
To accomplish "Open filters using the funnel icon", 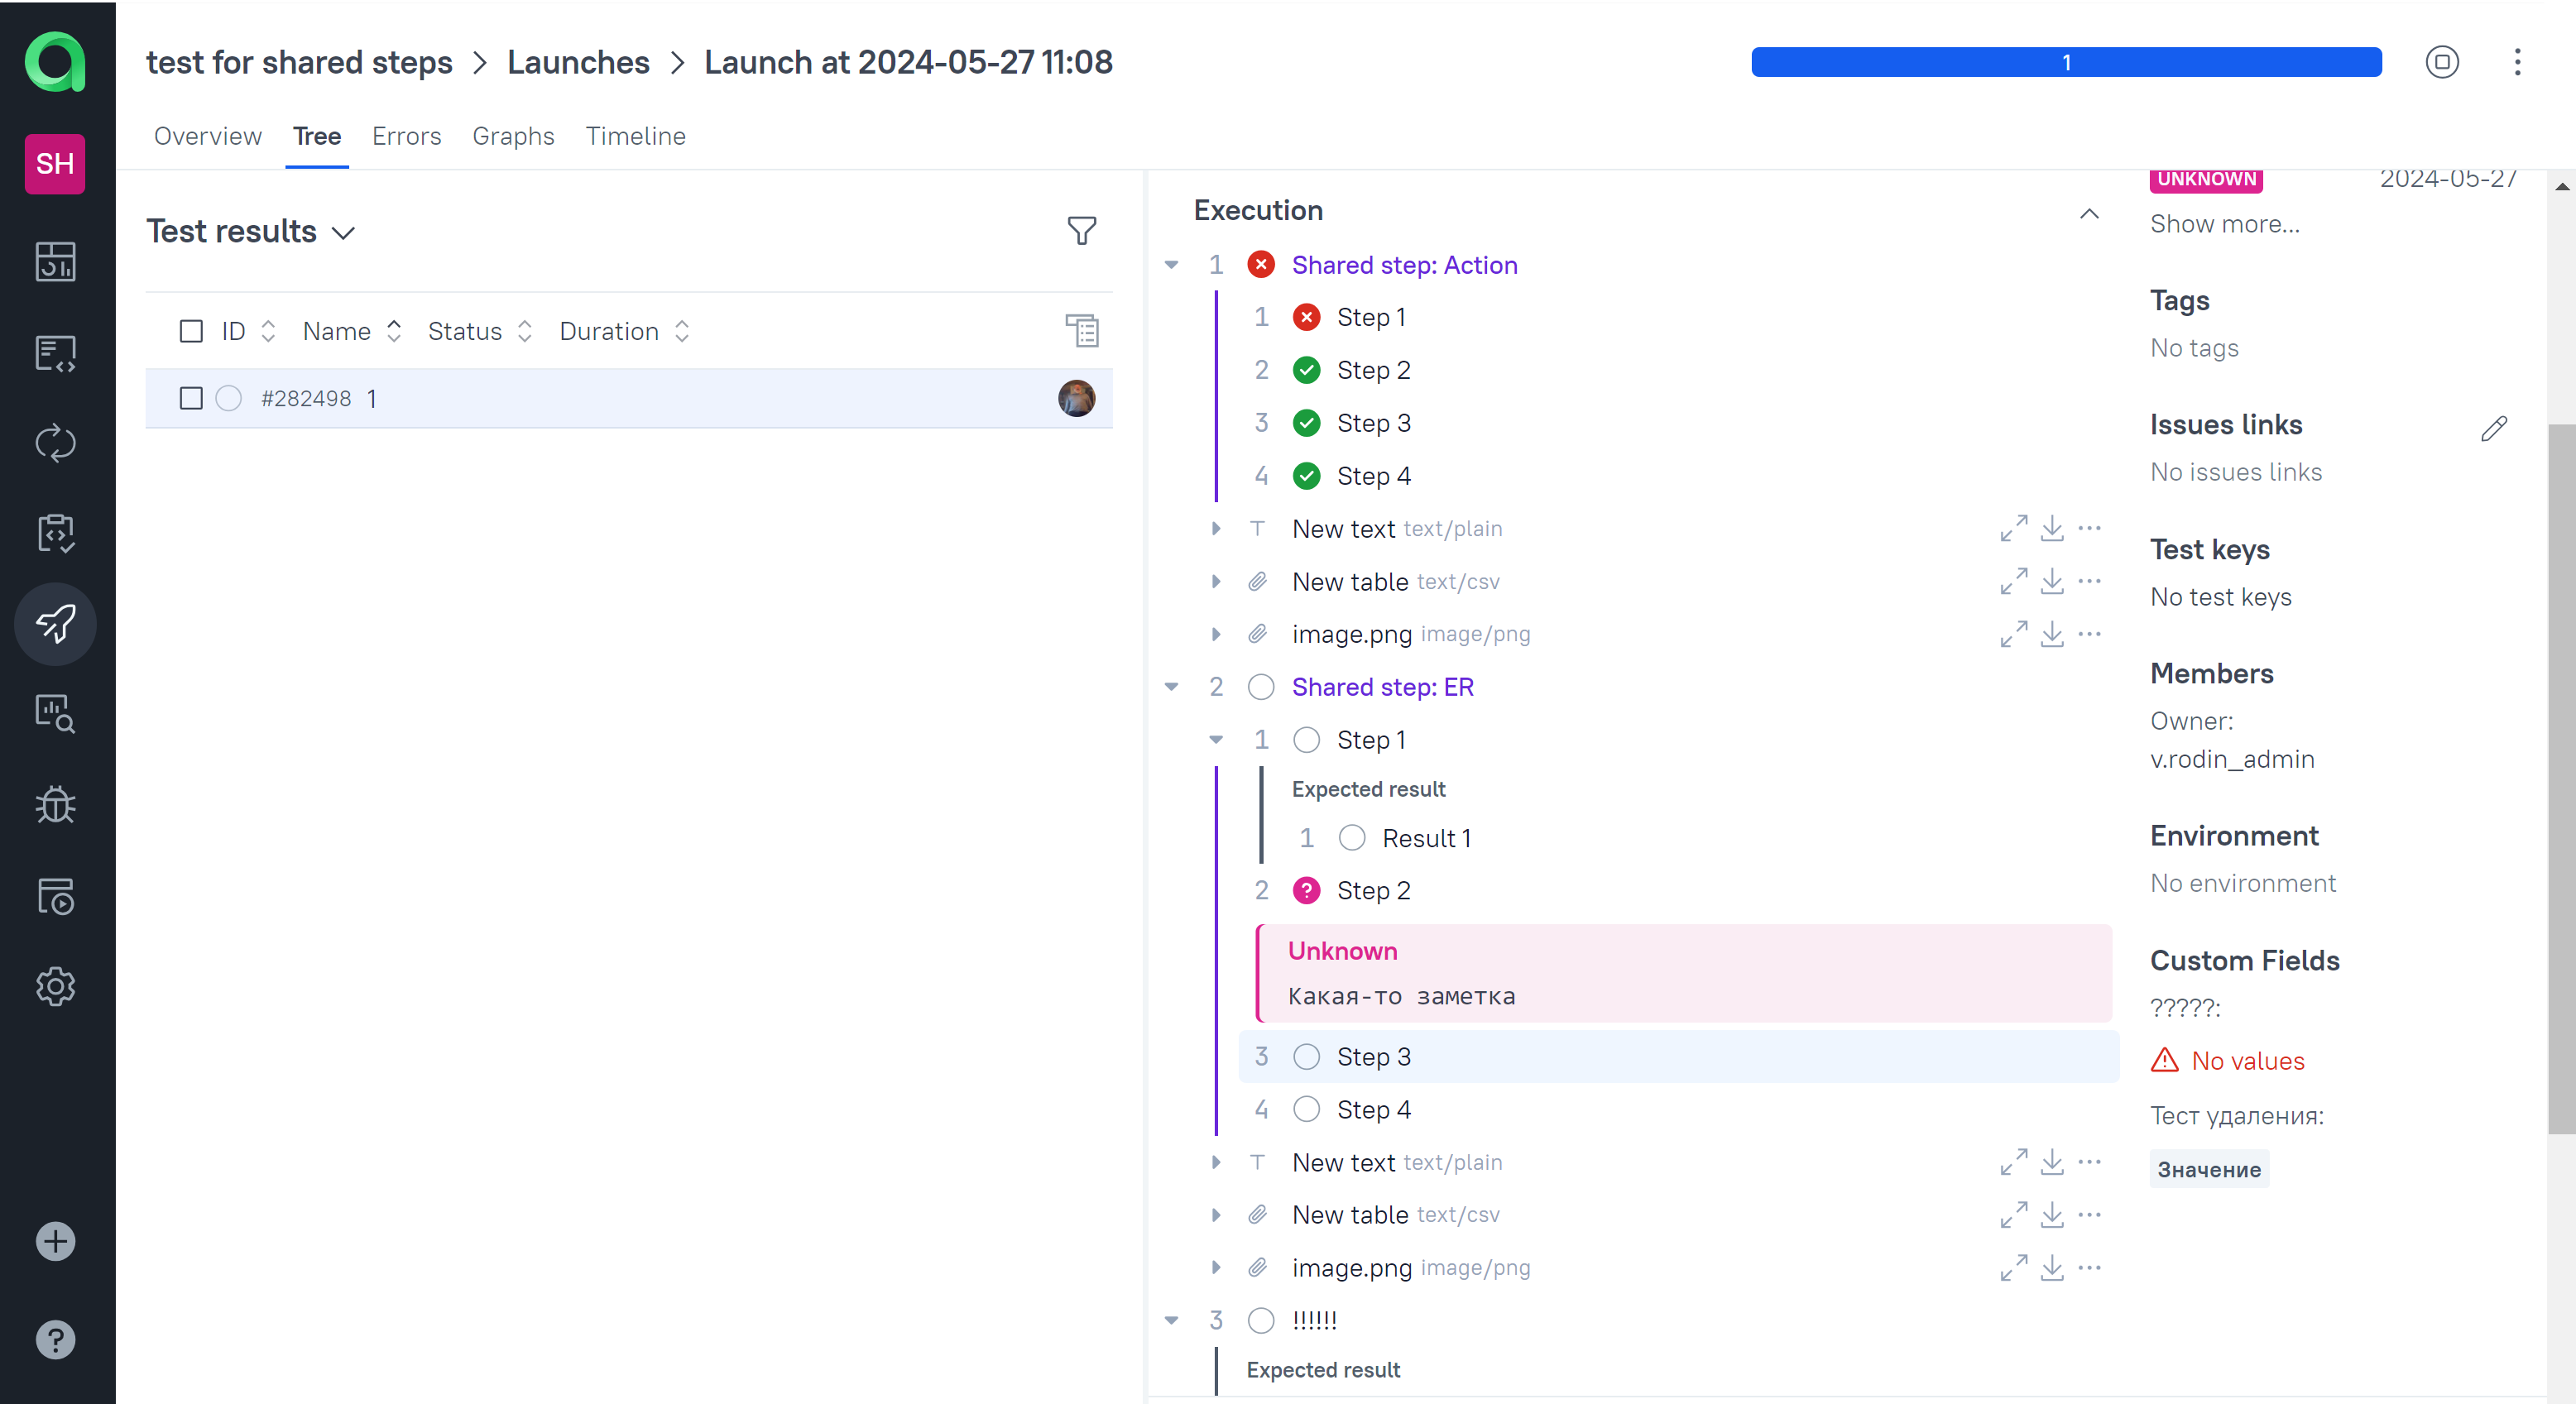I will (x=1082, y=230).
